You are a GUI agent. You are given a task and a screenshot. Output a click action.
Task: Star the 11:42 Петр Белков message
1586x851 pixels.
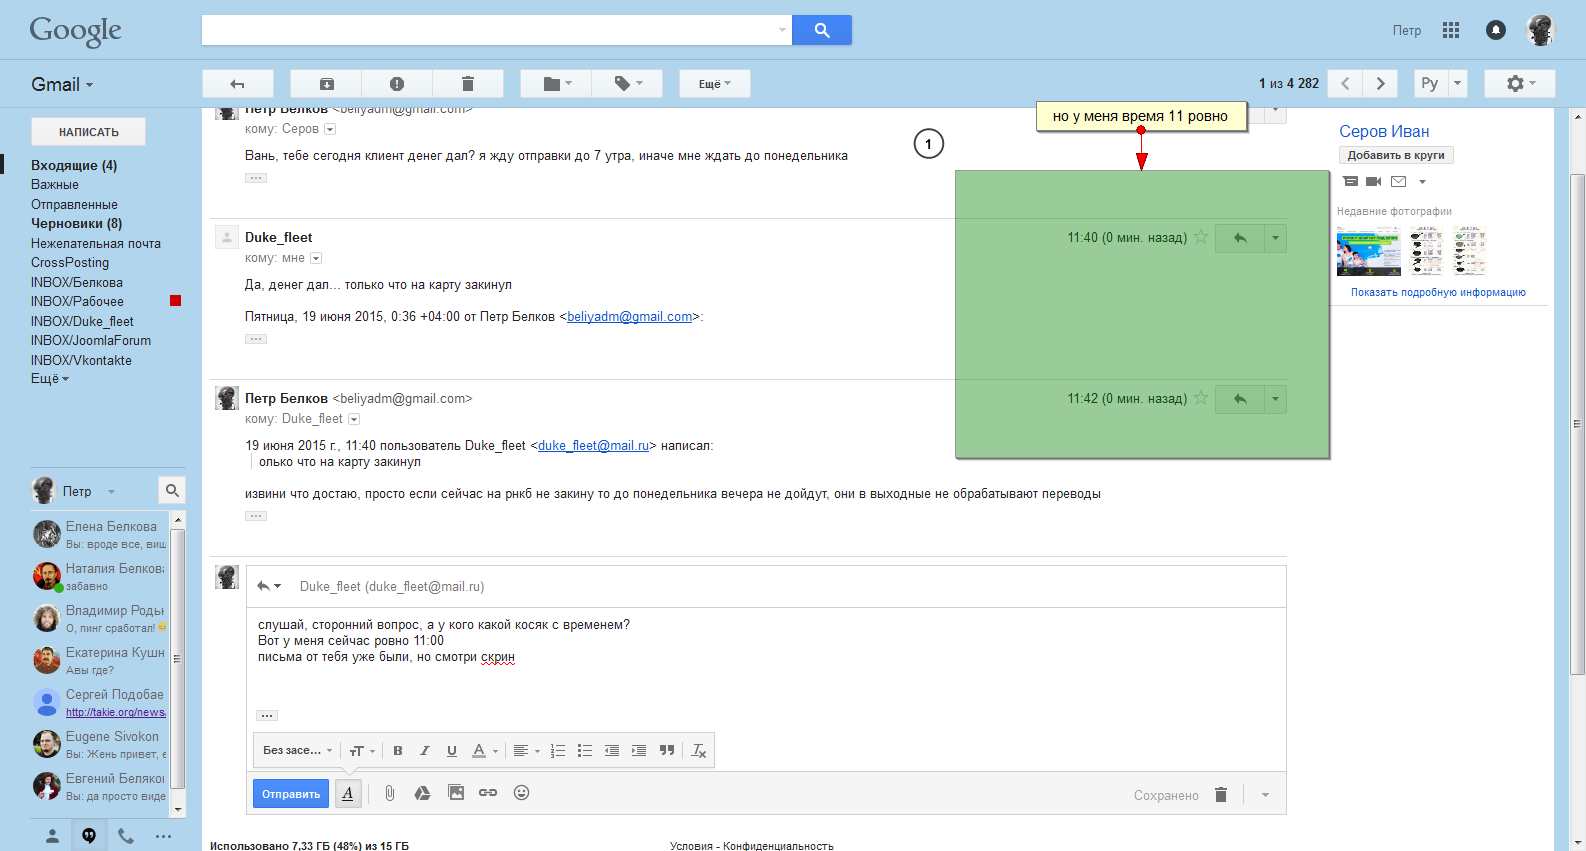tap(1201, 398)
